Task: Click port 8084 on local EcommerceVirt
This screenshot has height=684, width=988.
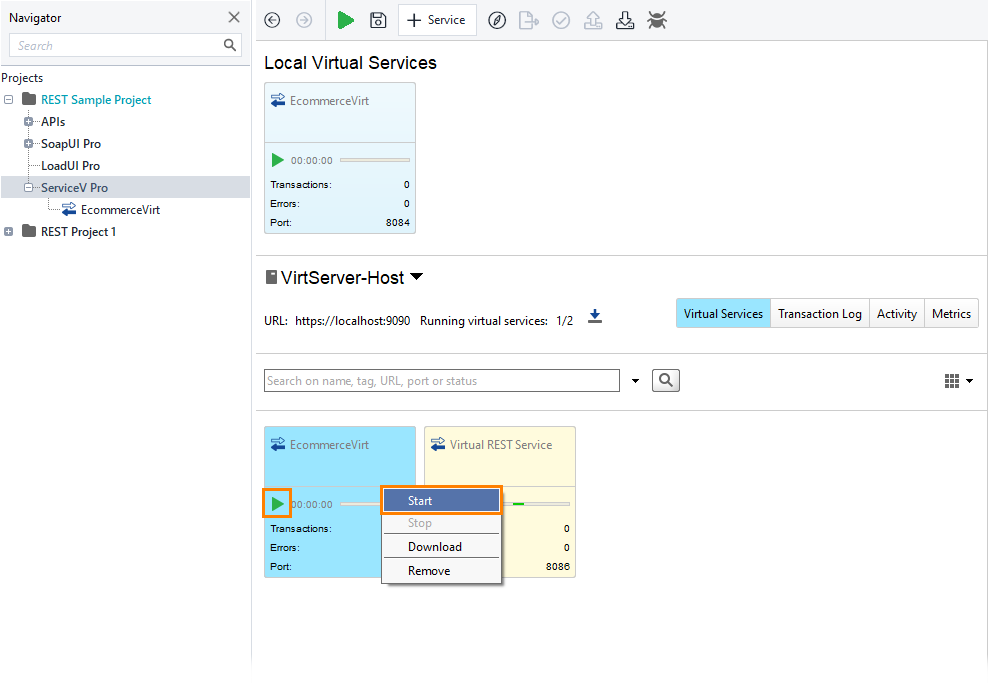Action: (x=398, y=222)
